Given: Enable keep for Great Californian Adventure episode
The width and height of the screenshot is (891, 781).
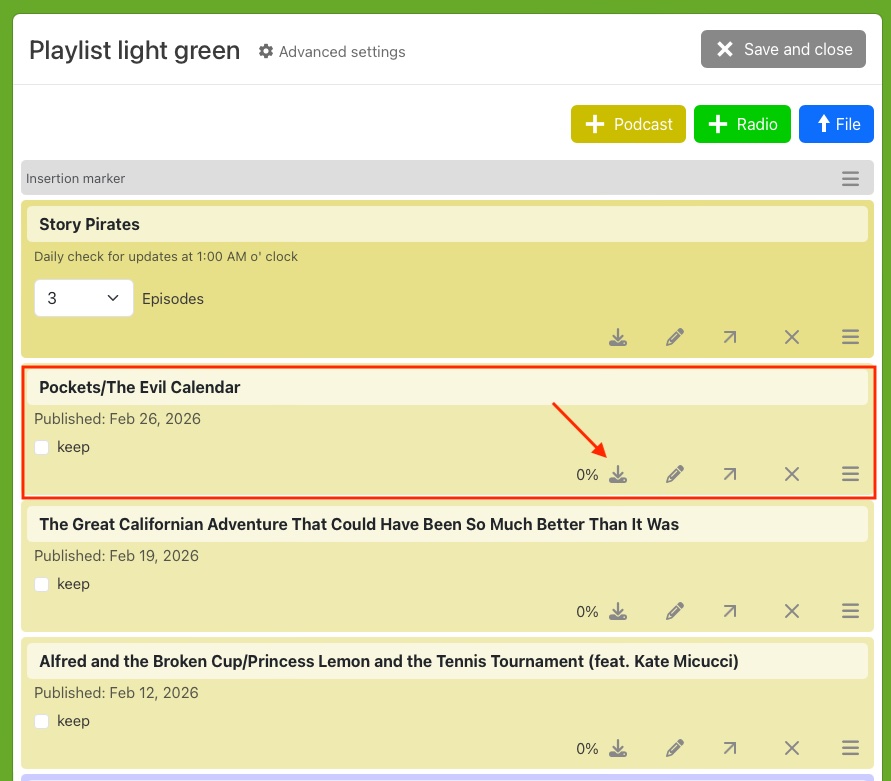Looking at the screenshot, I should (x=42, y=584).
